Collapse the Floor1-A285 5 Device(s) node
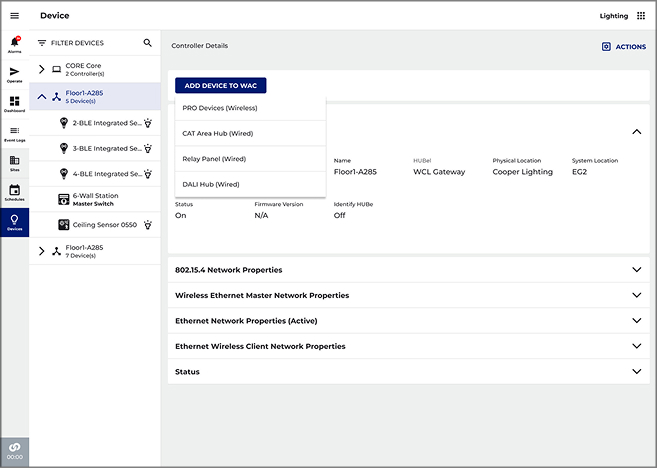 (41, 97)
